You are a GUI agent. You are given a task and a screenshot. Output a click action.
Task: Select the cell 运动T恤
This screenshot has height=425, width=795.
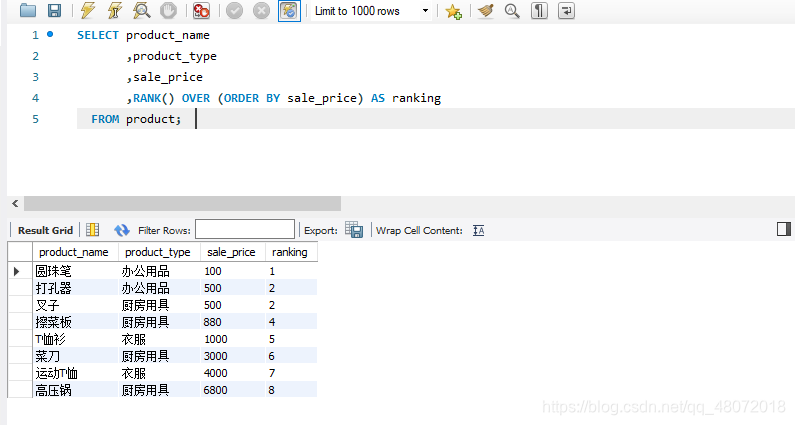pos(75,373)
